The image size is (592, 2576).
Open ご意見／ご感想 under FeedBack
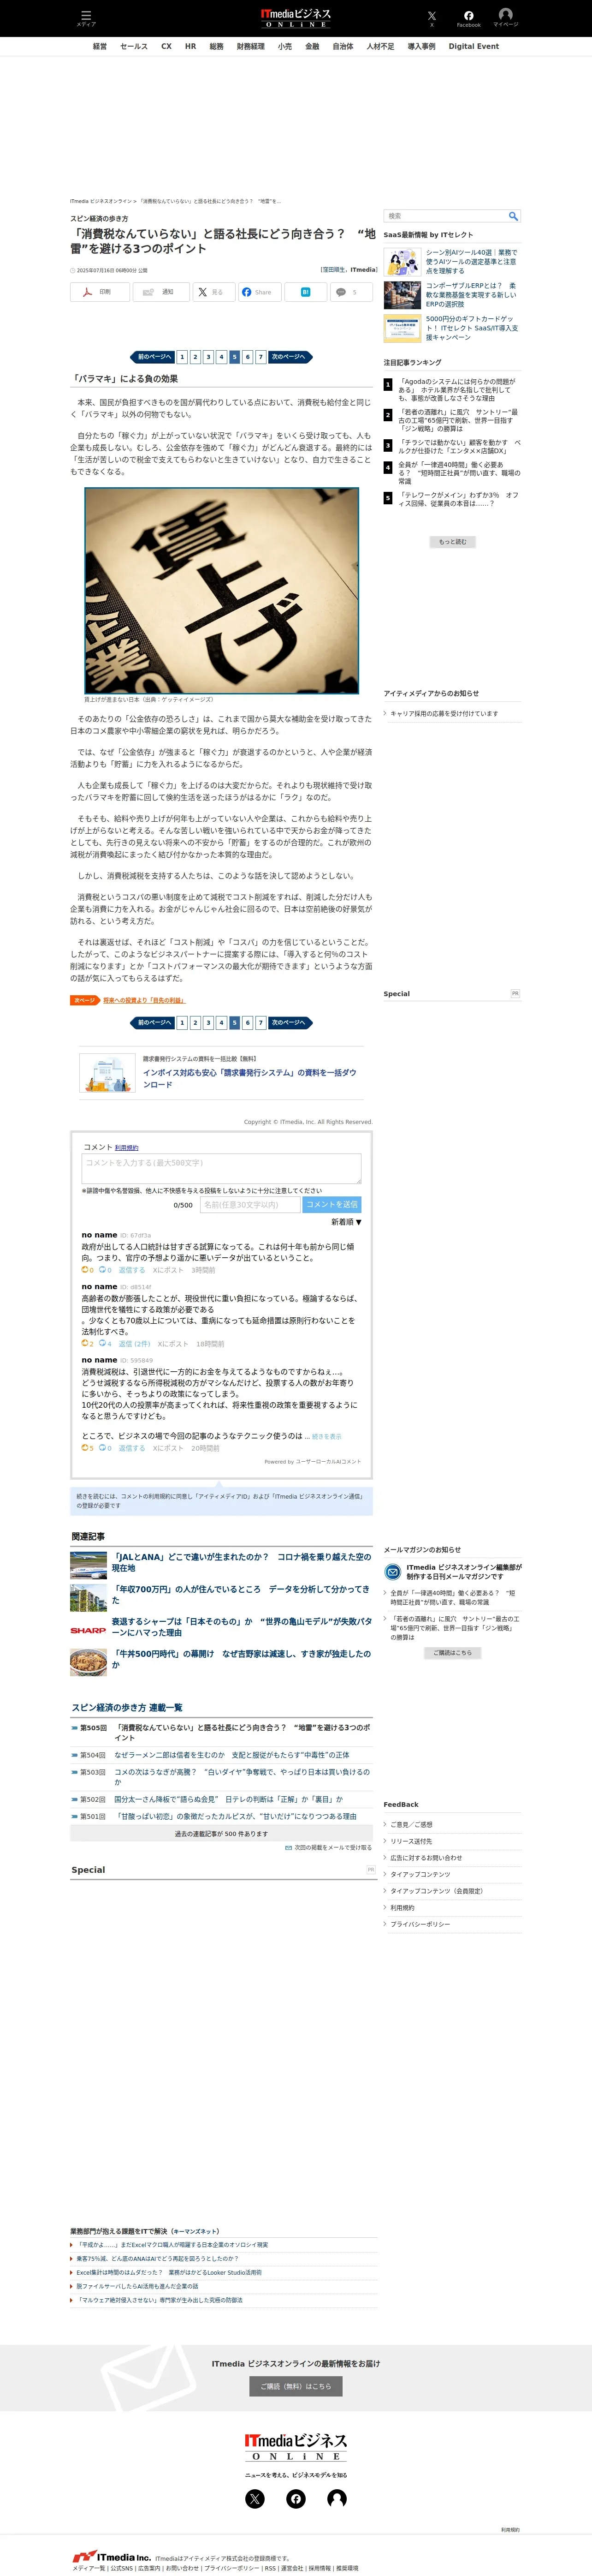(411, 1824)
